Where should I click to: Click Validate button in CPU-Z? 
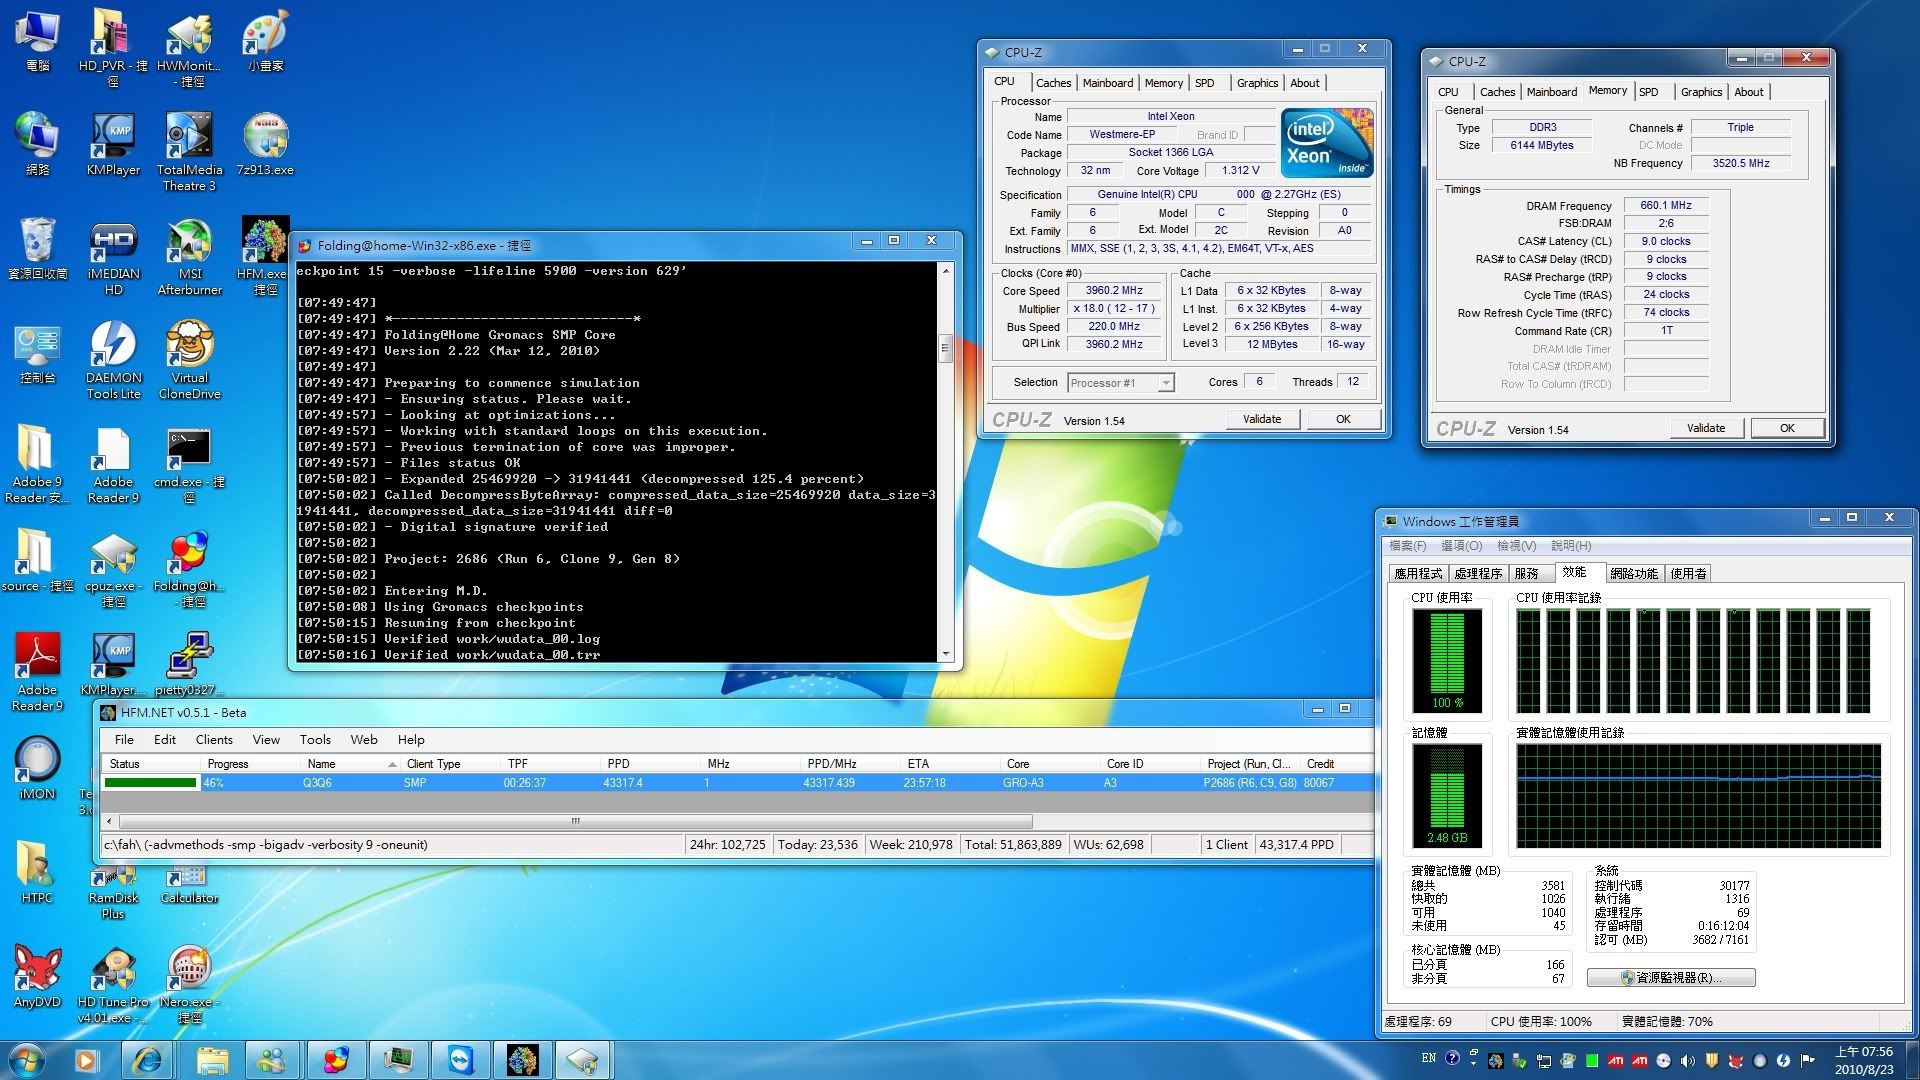[x=1262, y=419]
